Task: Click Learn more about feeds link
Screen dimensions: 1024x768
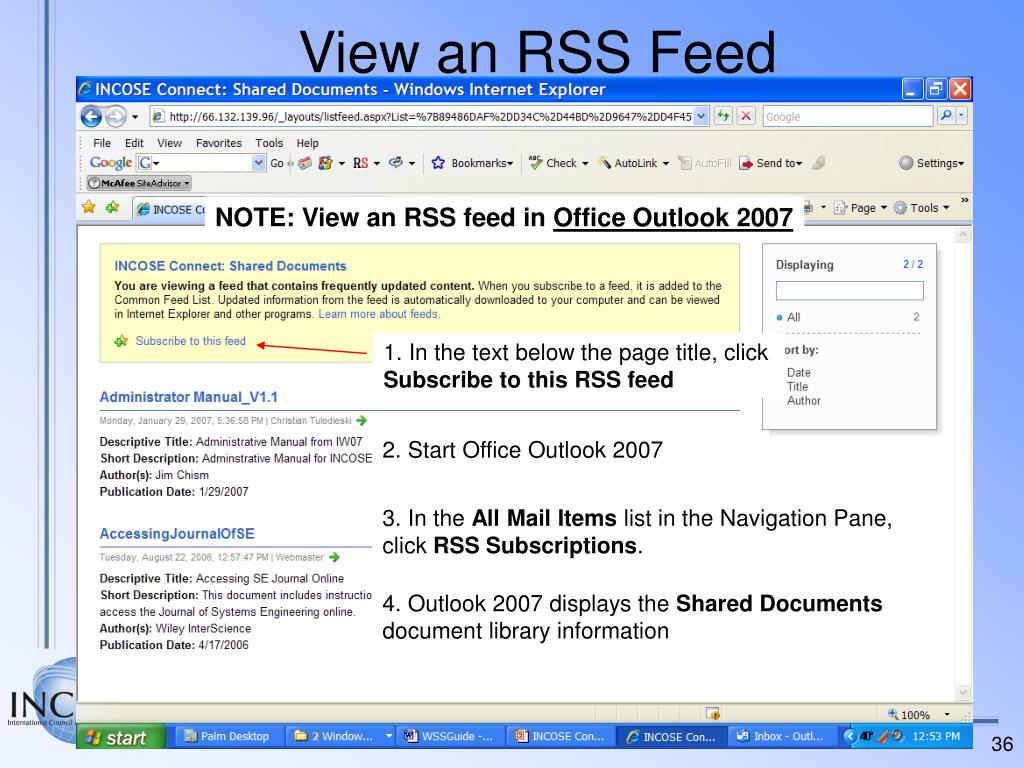Action: [x=379, y=314]
